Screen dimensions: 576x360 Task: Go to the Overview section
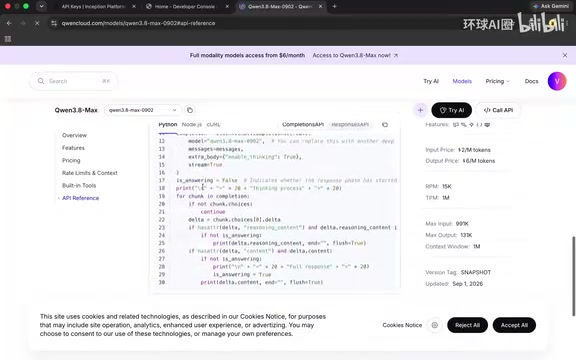coord(75,135)
